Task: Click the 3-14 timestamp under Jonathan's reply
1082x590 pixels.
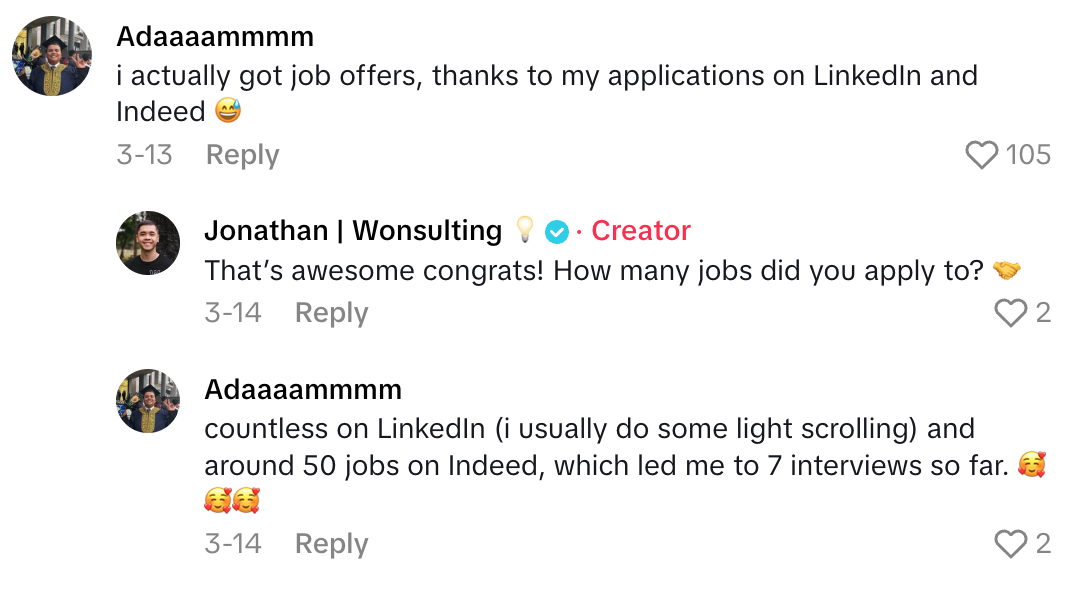Action: (233, 313)
